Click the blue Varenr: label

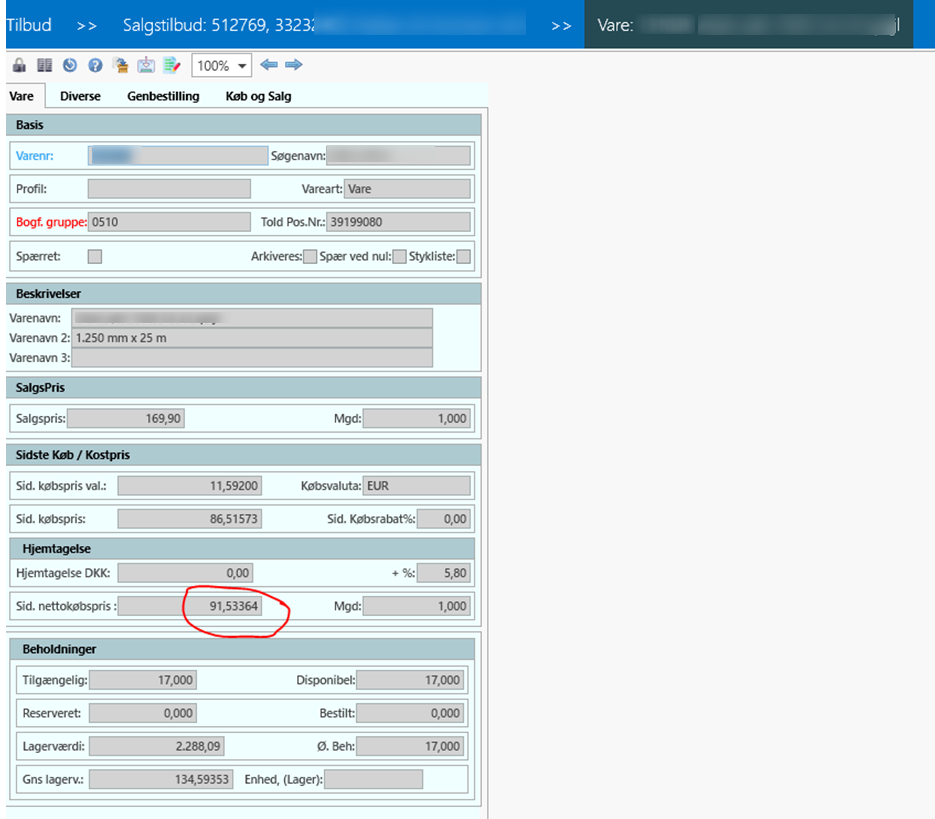[x=35, y=156]
